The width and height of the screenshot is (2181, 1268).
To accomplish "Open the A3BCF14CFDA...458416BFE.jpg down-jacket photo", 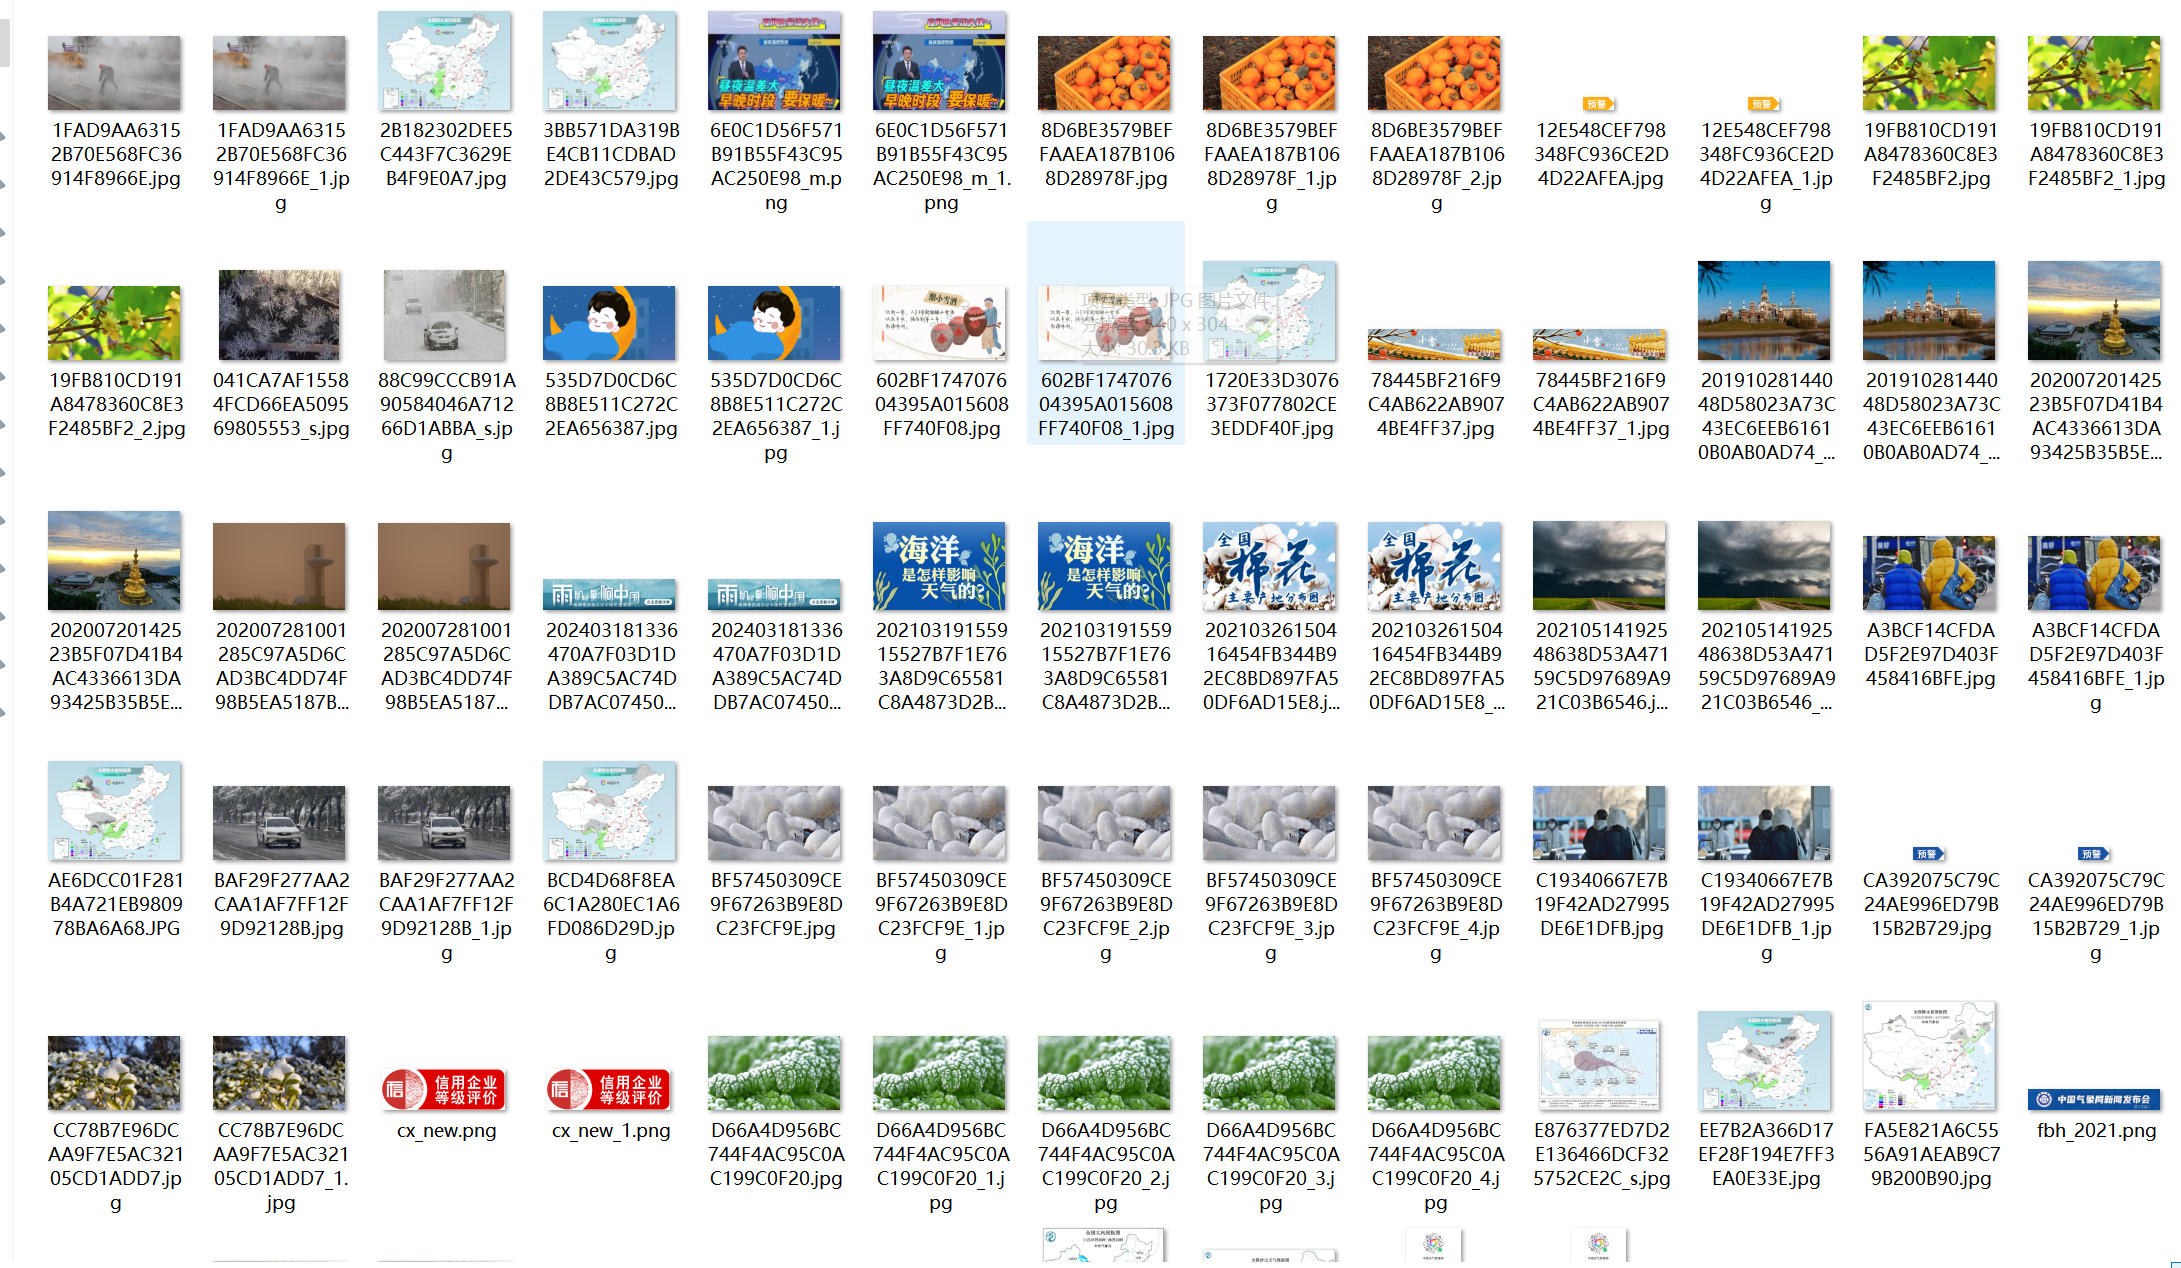I will [1929, 572].
